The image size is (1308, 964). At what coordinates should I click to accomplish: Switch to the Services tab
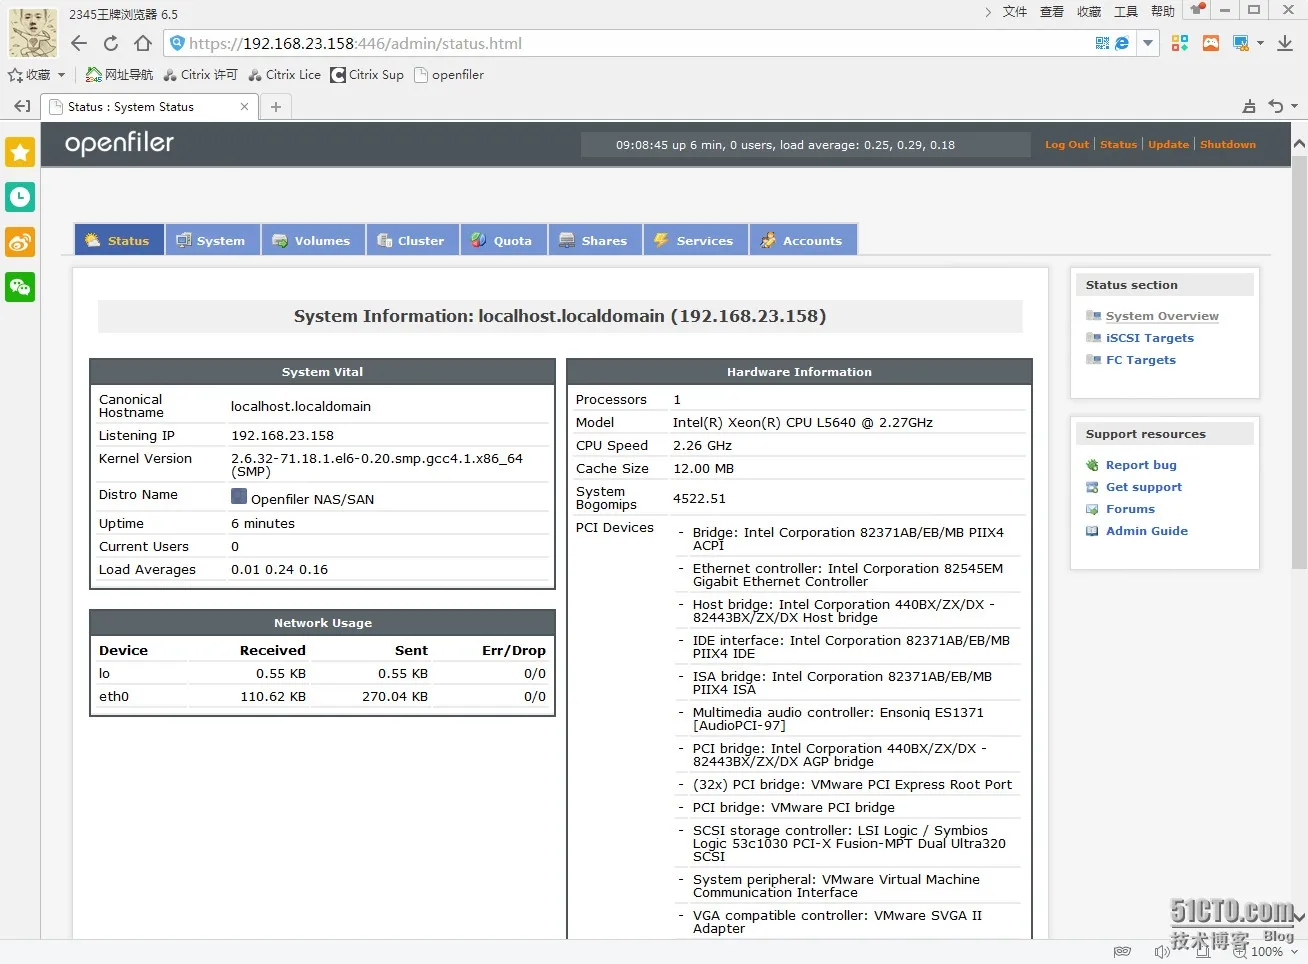[x=695, y=240]
